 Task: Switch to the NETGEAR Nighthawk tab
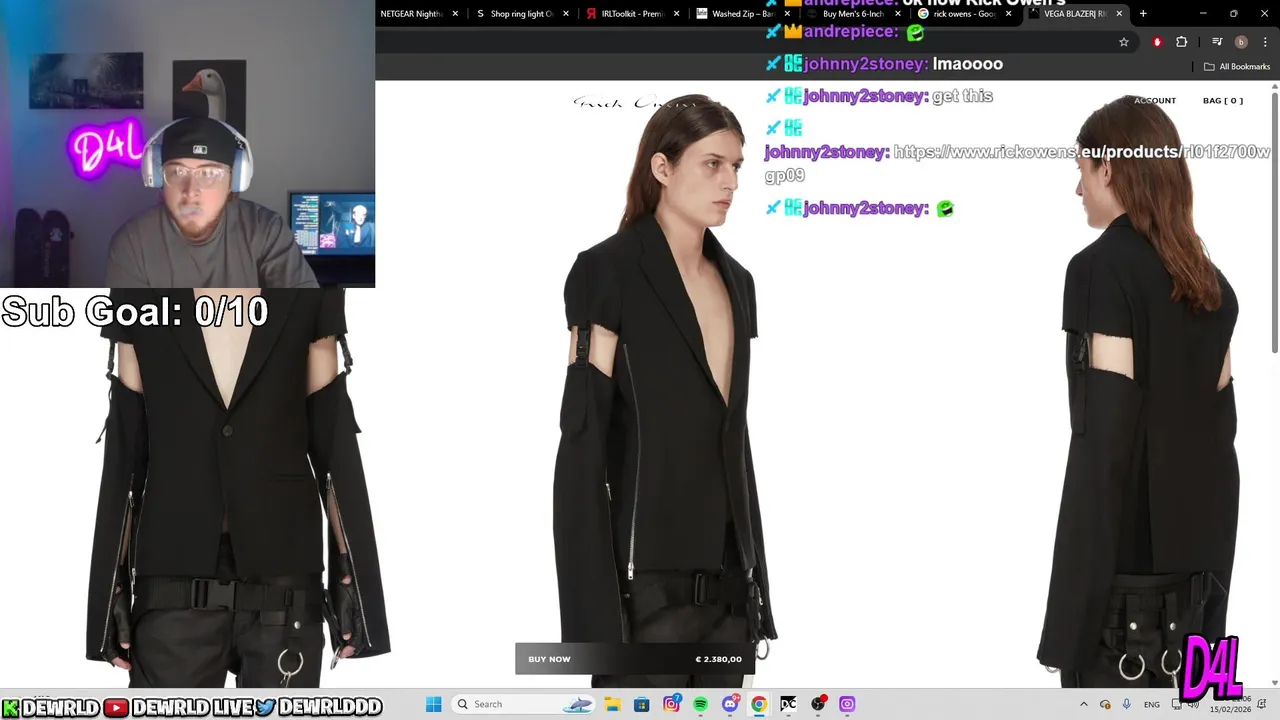coord(410,14)
